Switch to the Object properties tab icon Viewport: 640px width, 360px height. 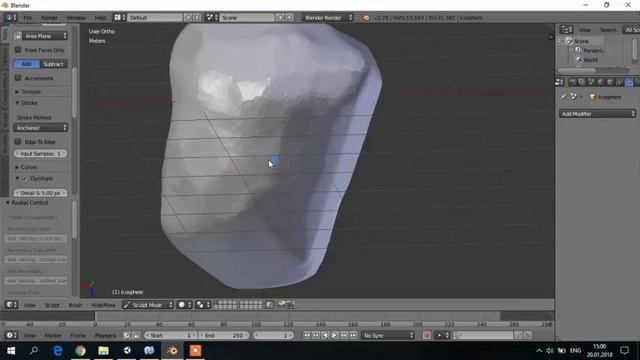[x=610, y=82]
